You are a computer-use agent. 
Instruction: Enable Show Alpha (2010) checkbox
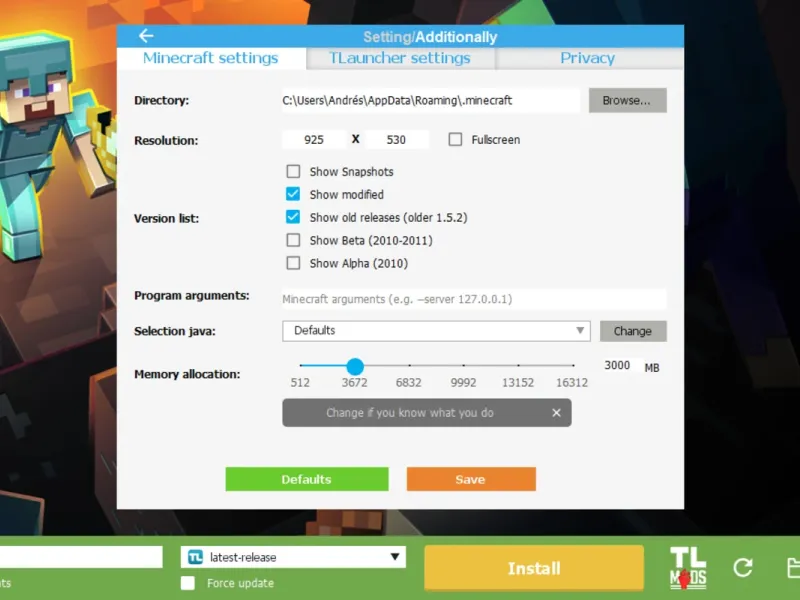293,263
